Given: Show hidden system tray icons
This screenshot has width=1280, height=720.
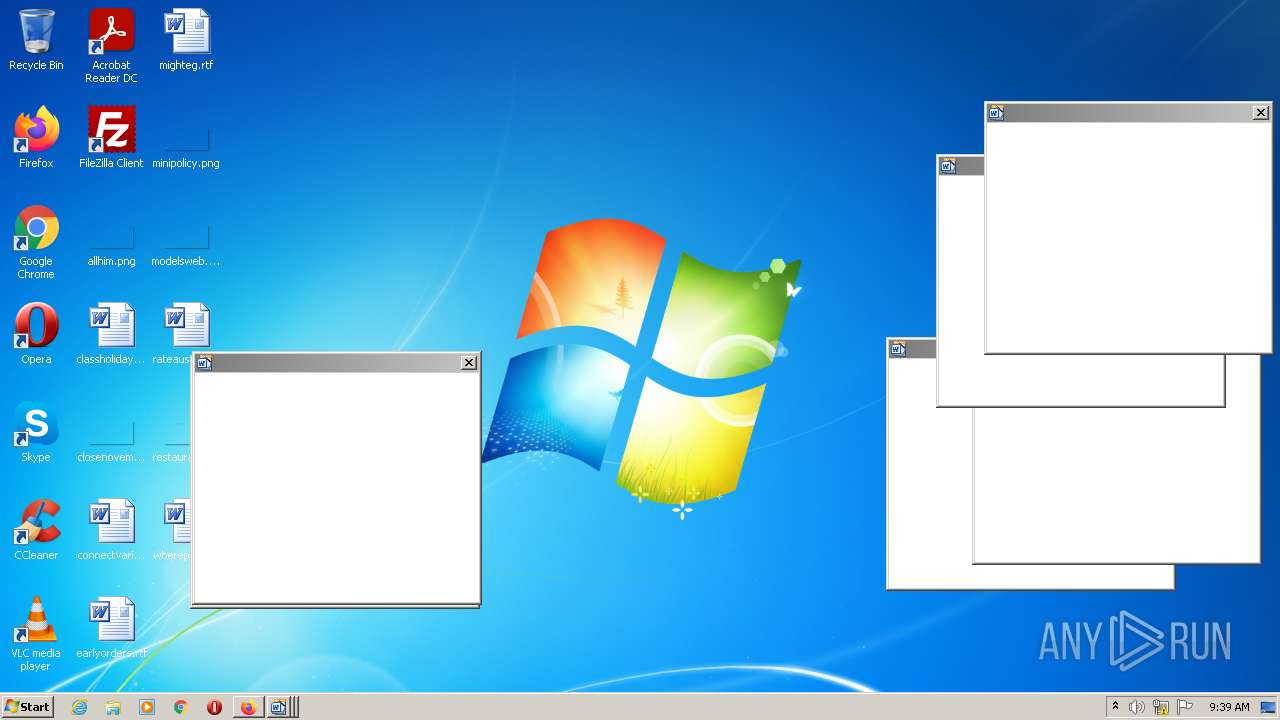Looking at the screenshot, I should point(1115,707).
